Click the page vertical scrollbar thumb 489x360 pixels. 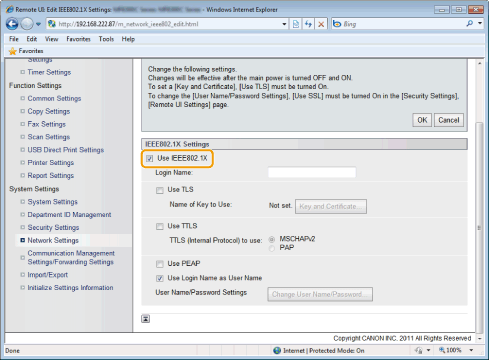click(x=479, y=228)
